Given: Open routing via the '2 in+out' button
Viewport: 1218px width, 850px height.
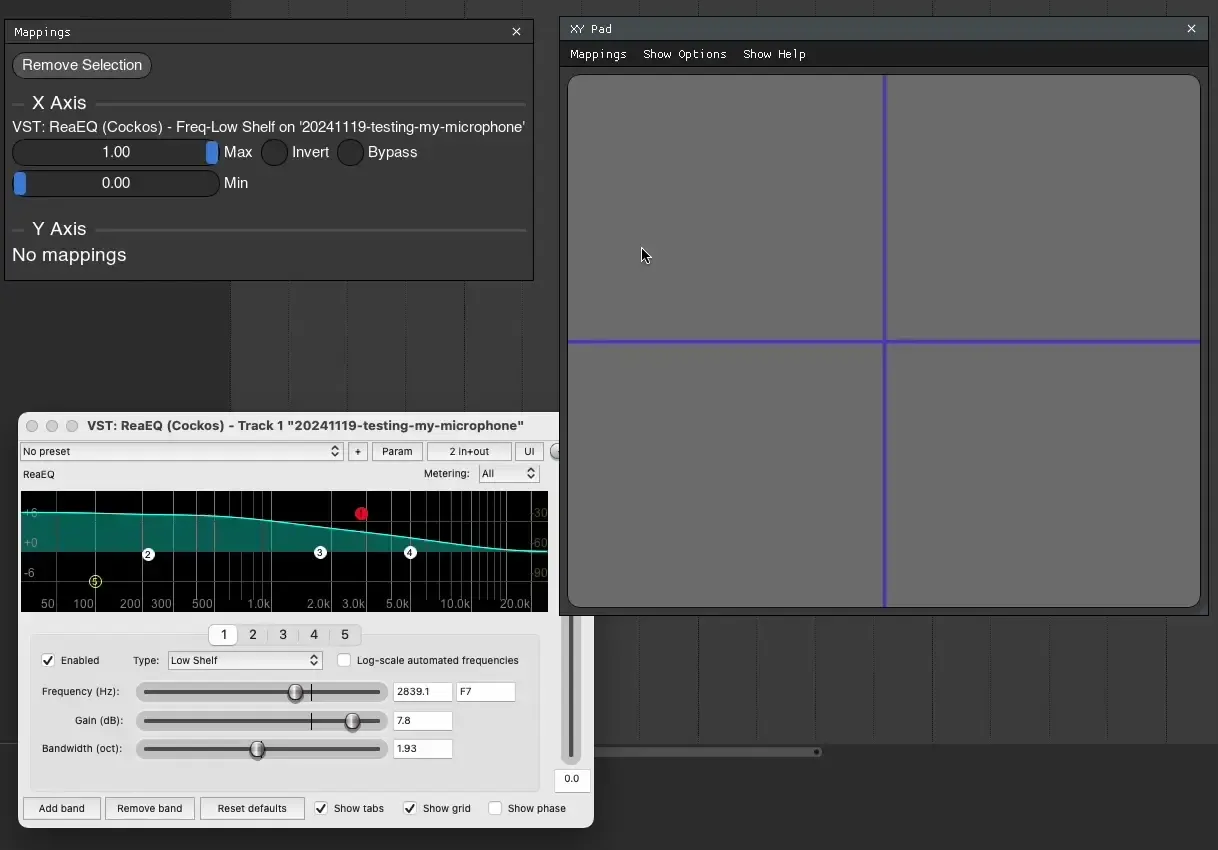Looking at the screenshot, I should pyautogui.click(x=468, y=451).
